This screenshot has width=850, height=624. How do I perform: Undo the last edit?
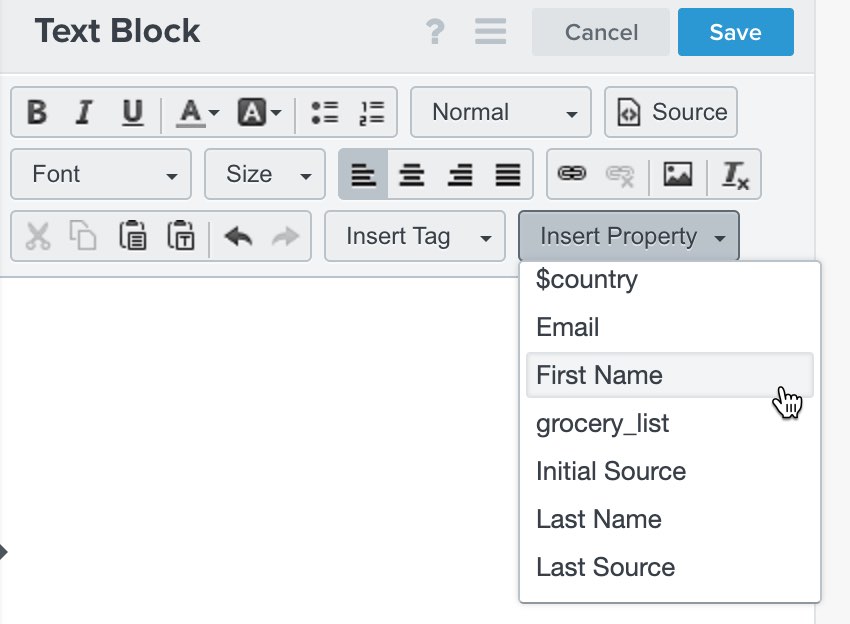[239, 236]
